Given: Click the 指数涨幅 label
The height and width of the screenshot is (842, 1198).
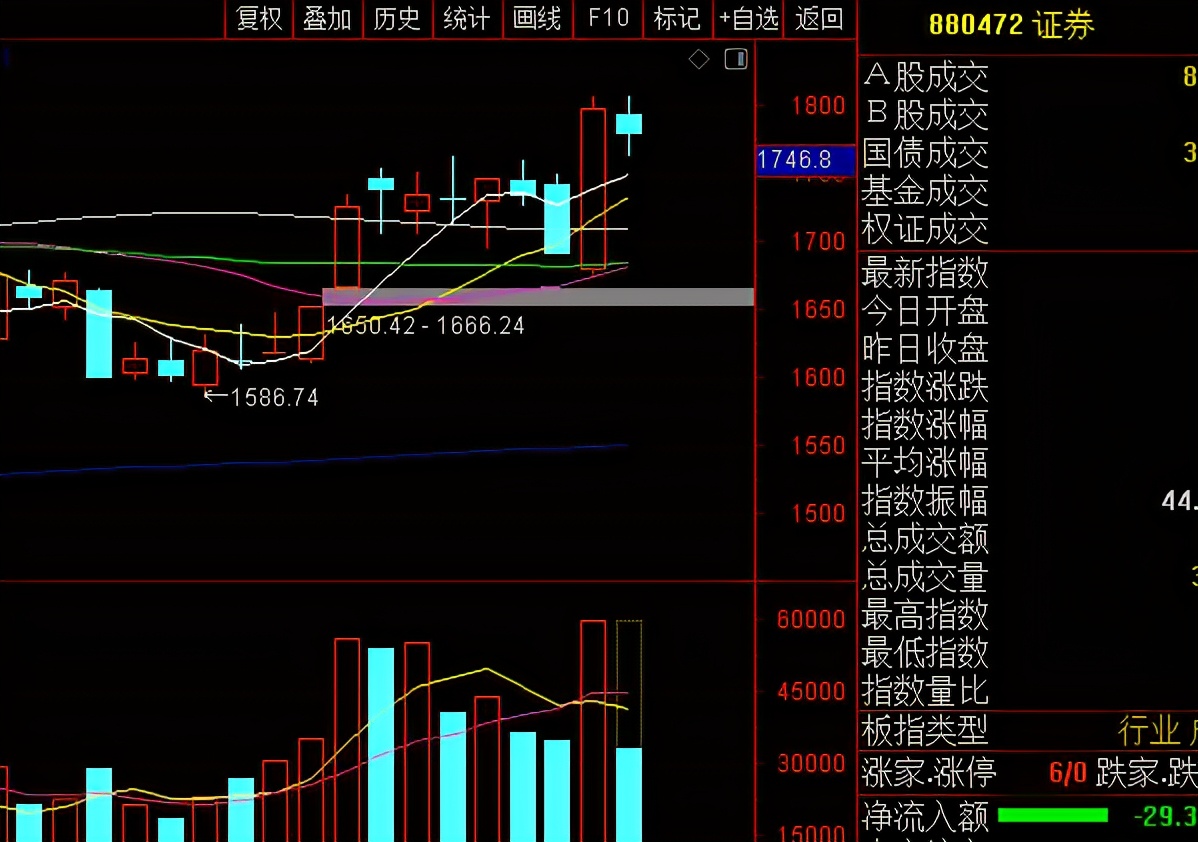Looking at the screenshot, I should tap(924, 425).
